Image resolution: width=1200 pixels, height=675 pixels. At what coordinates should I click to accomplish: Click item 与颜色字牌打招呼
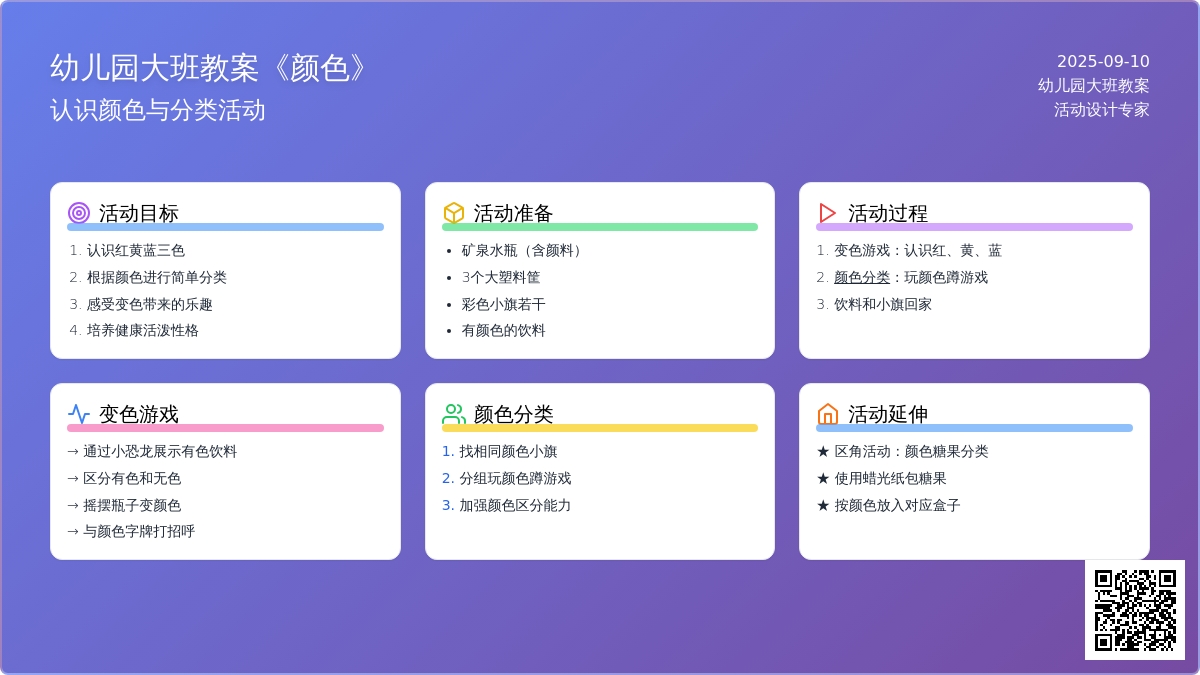139,531
